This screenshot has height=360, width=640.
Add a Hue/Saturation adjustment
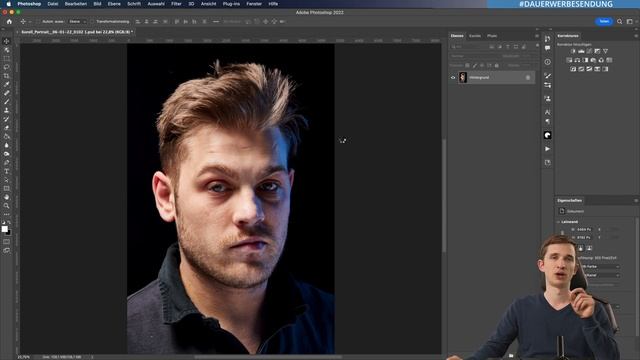click(569, 60)
